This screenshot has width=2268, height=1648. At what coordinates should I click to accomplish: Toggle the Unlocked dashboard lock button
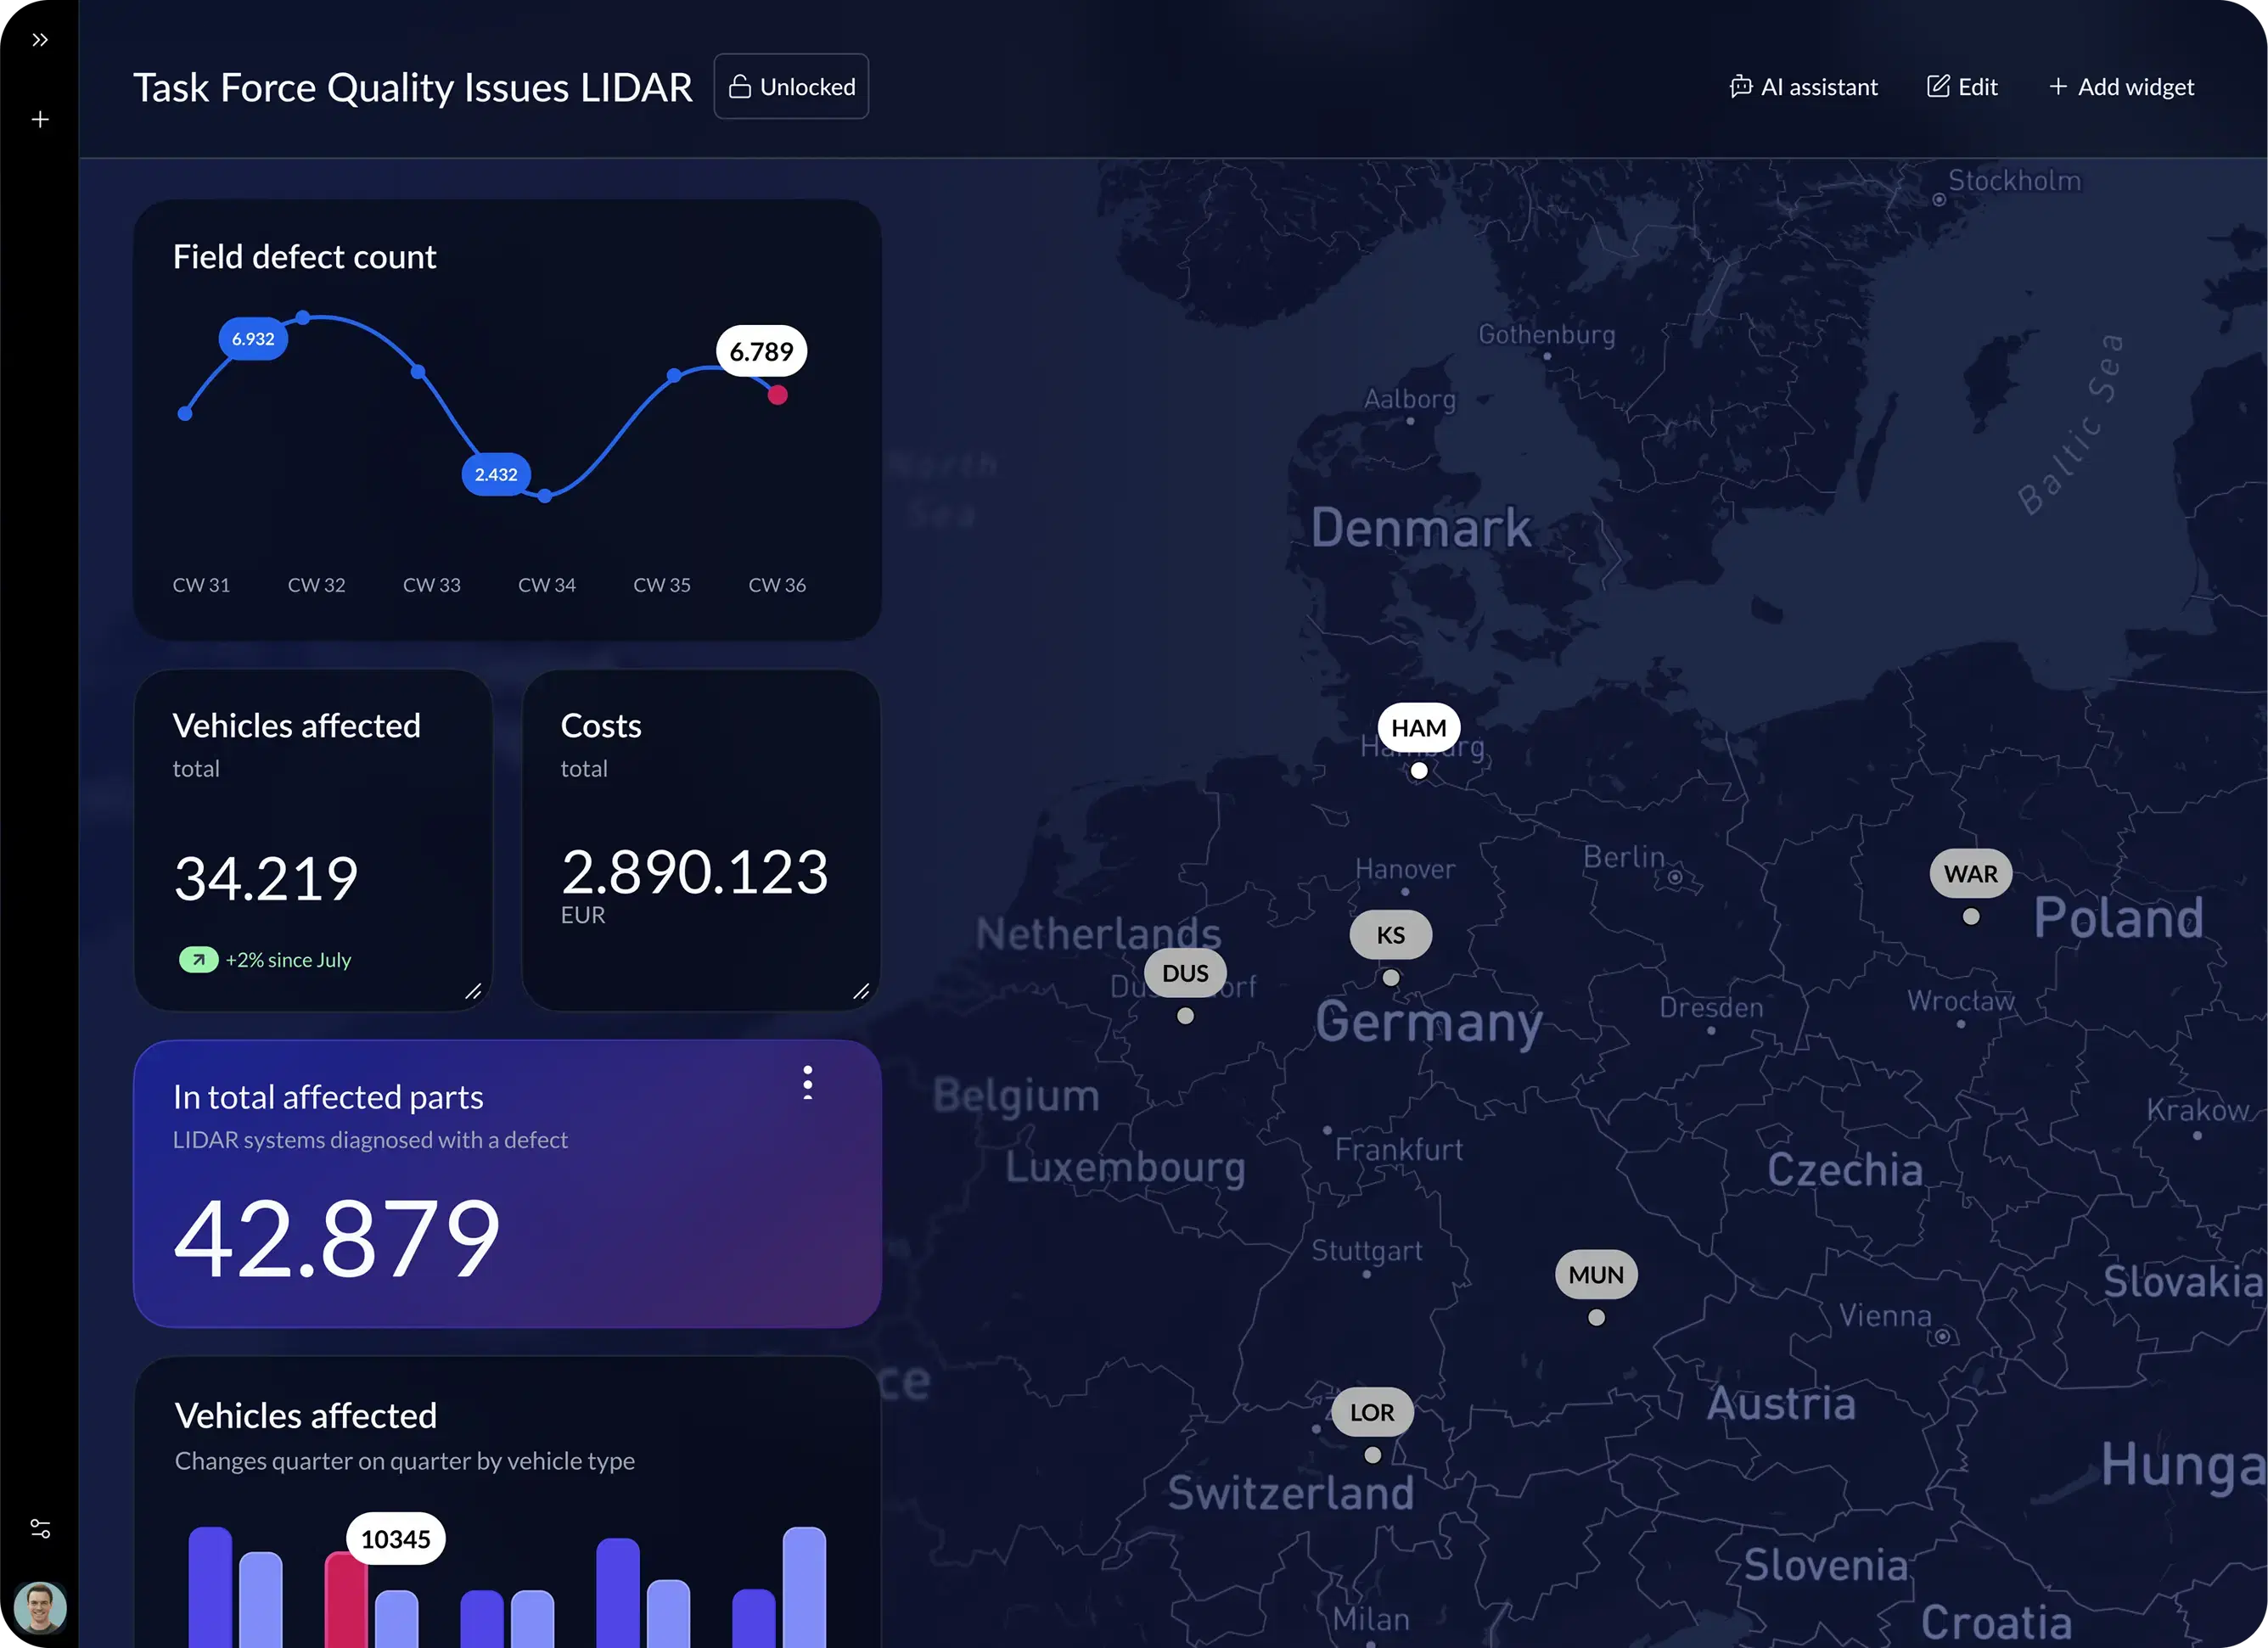click(x=791, y=87)
